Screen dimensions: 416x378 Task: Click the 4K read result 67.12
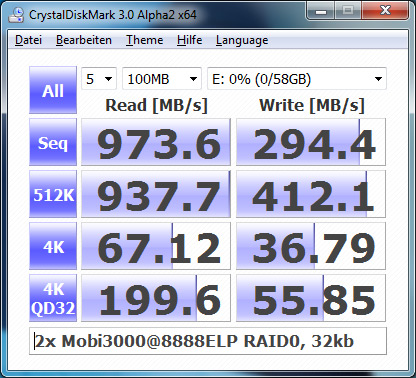point(156,246)
